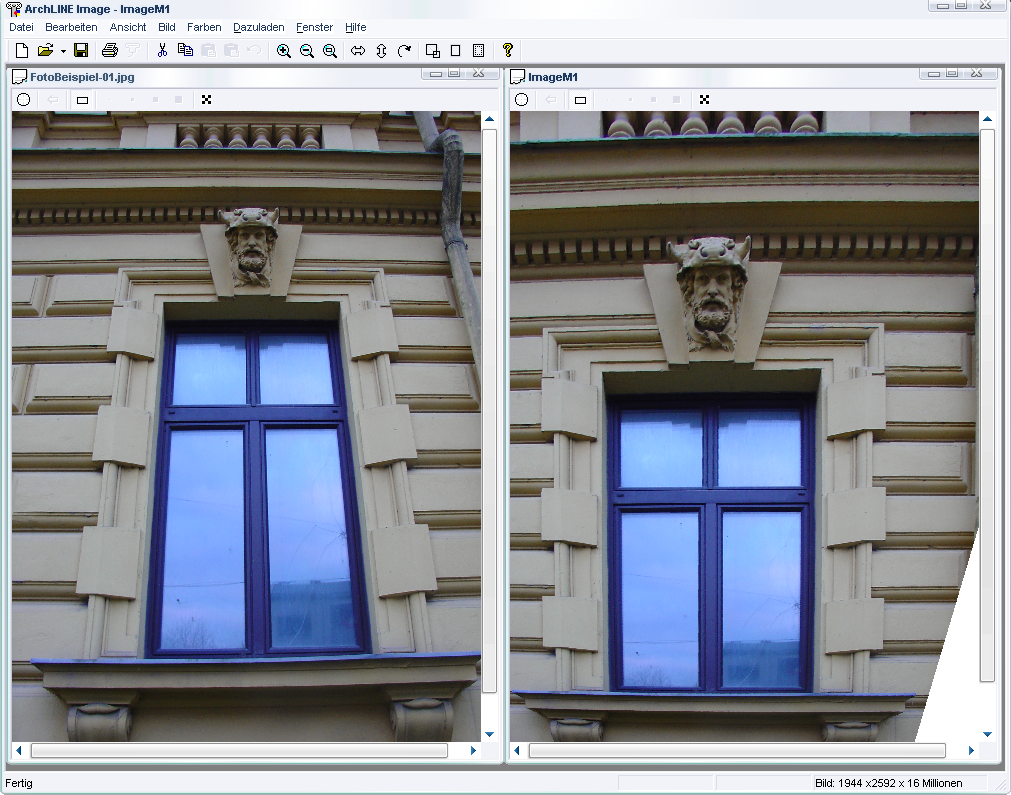Click scroll-left arrow in ImageM1 window
Viewport: 1011px width, 795px height.
(x=516, y=751)
